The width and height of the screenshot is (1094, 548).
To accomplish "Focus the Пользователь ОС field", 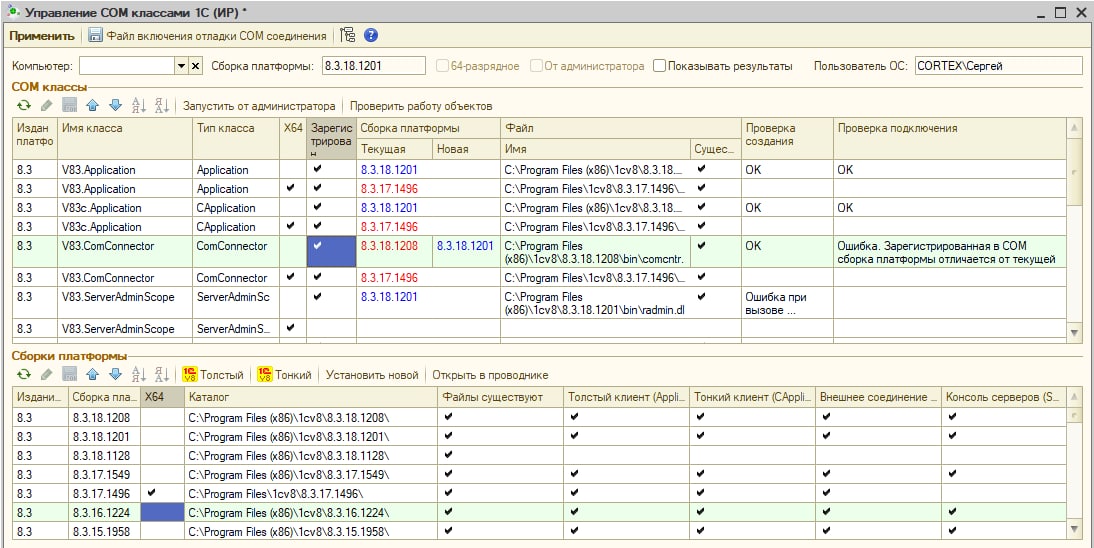I will tap(1000, 66).
